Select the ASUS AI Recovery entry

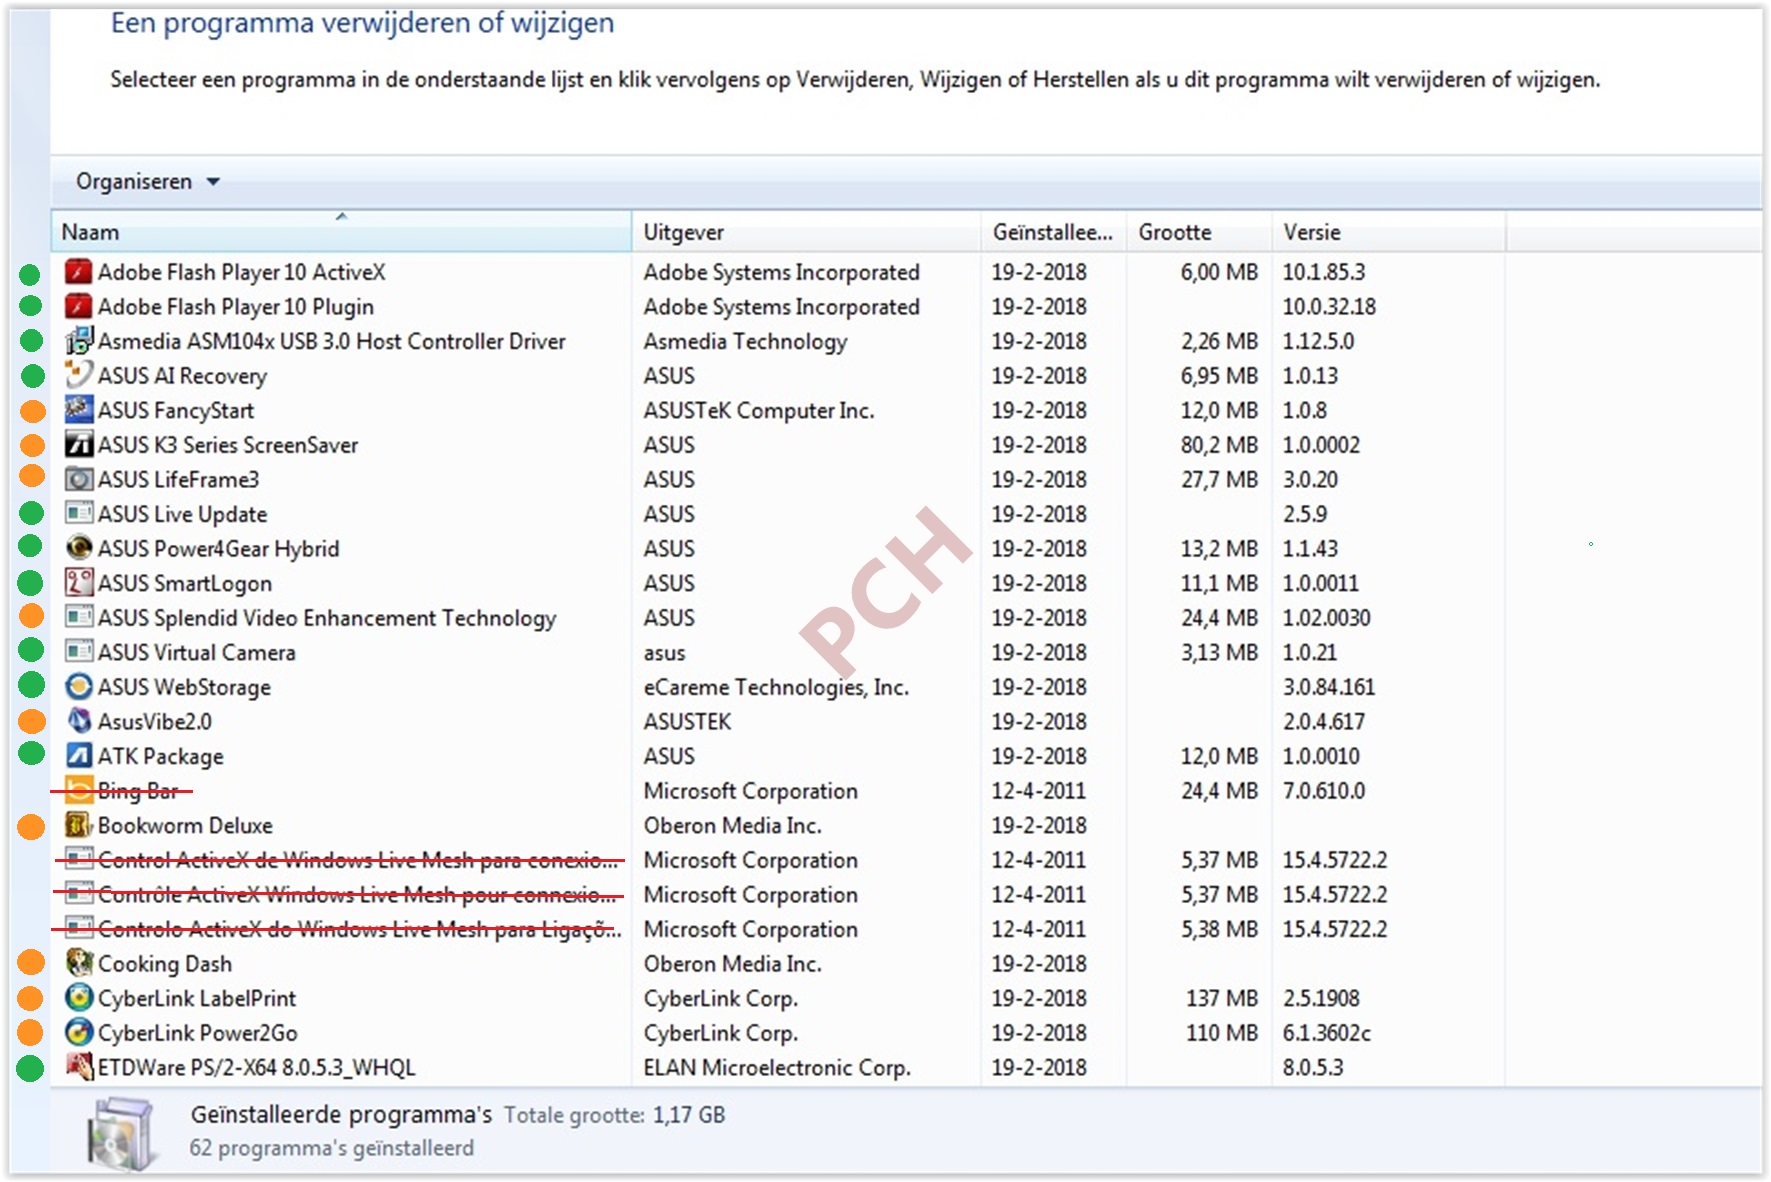182,376
